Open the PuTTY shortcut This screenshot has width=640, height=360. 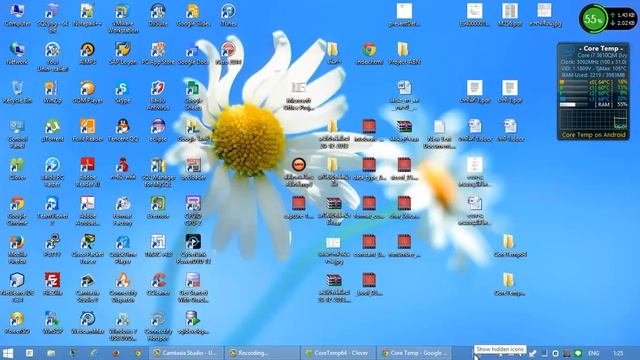(52, 246)
